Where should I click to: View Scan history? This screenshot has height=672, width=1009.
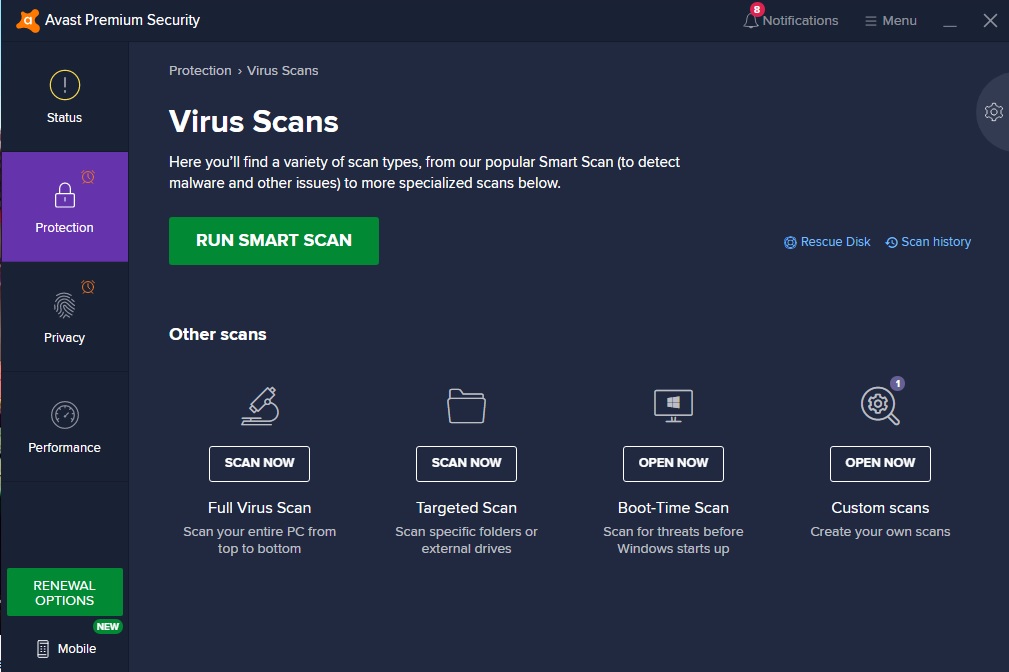tap(928, 241)
